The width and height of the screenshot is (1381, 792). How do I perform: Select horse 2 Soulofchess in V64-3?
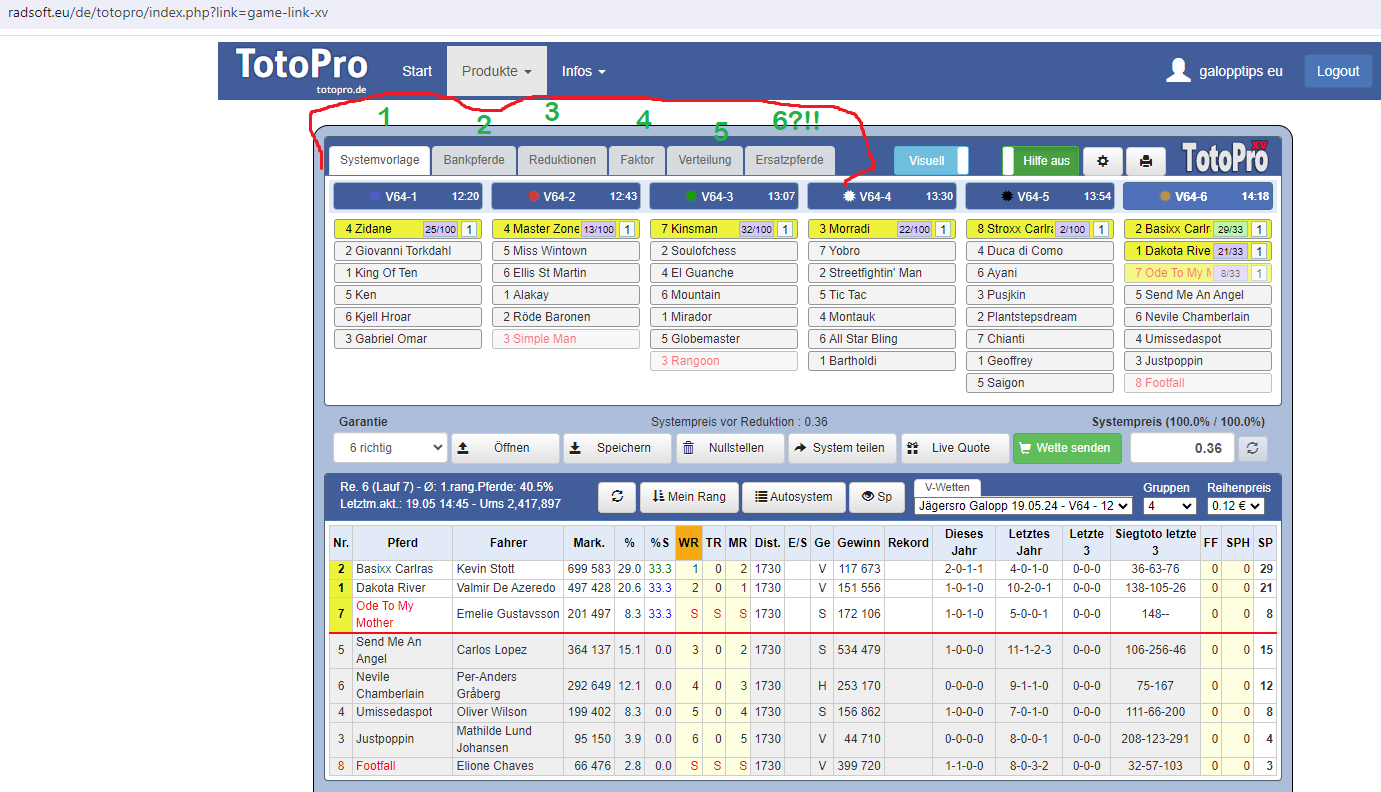[724, 251]
